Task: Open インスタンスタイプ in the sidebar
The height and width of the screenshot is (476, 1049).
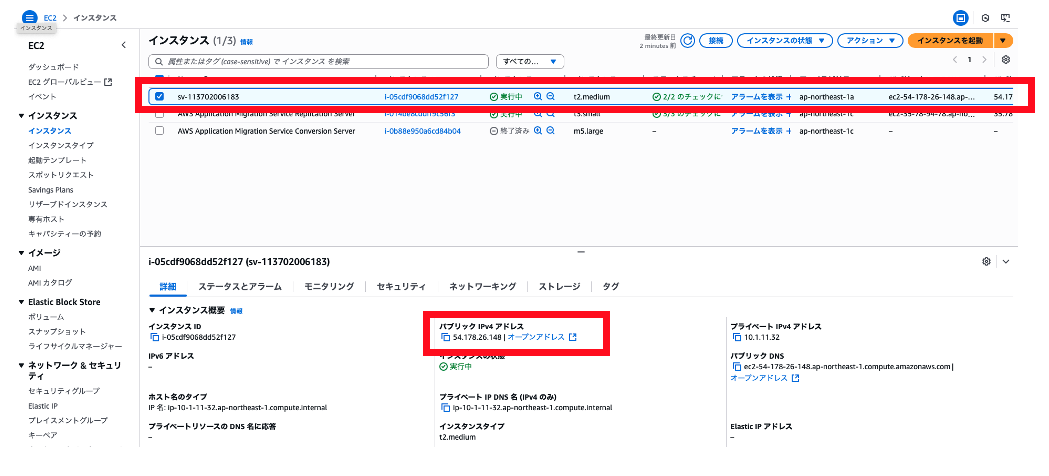Action: [x=61, y=145]
